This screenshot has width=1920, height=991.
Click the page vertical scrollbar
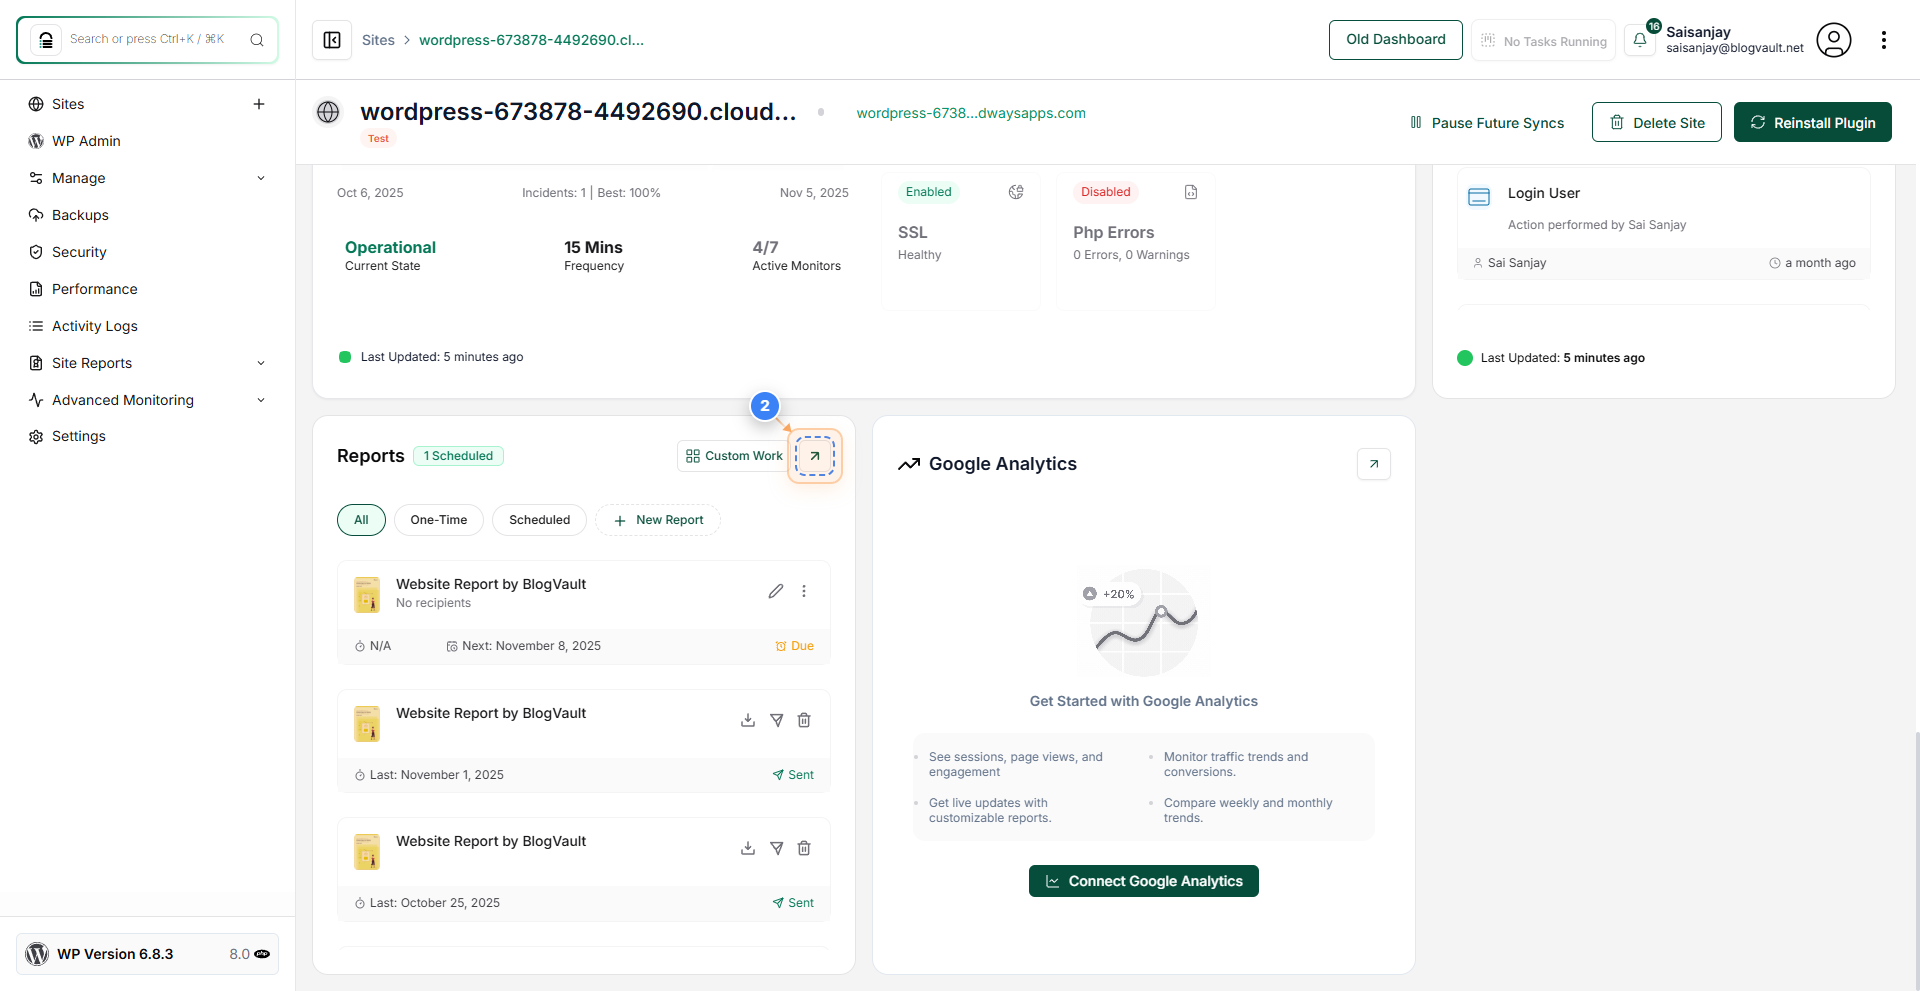tap(1916, 860)
